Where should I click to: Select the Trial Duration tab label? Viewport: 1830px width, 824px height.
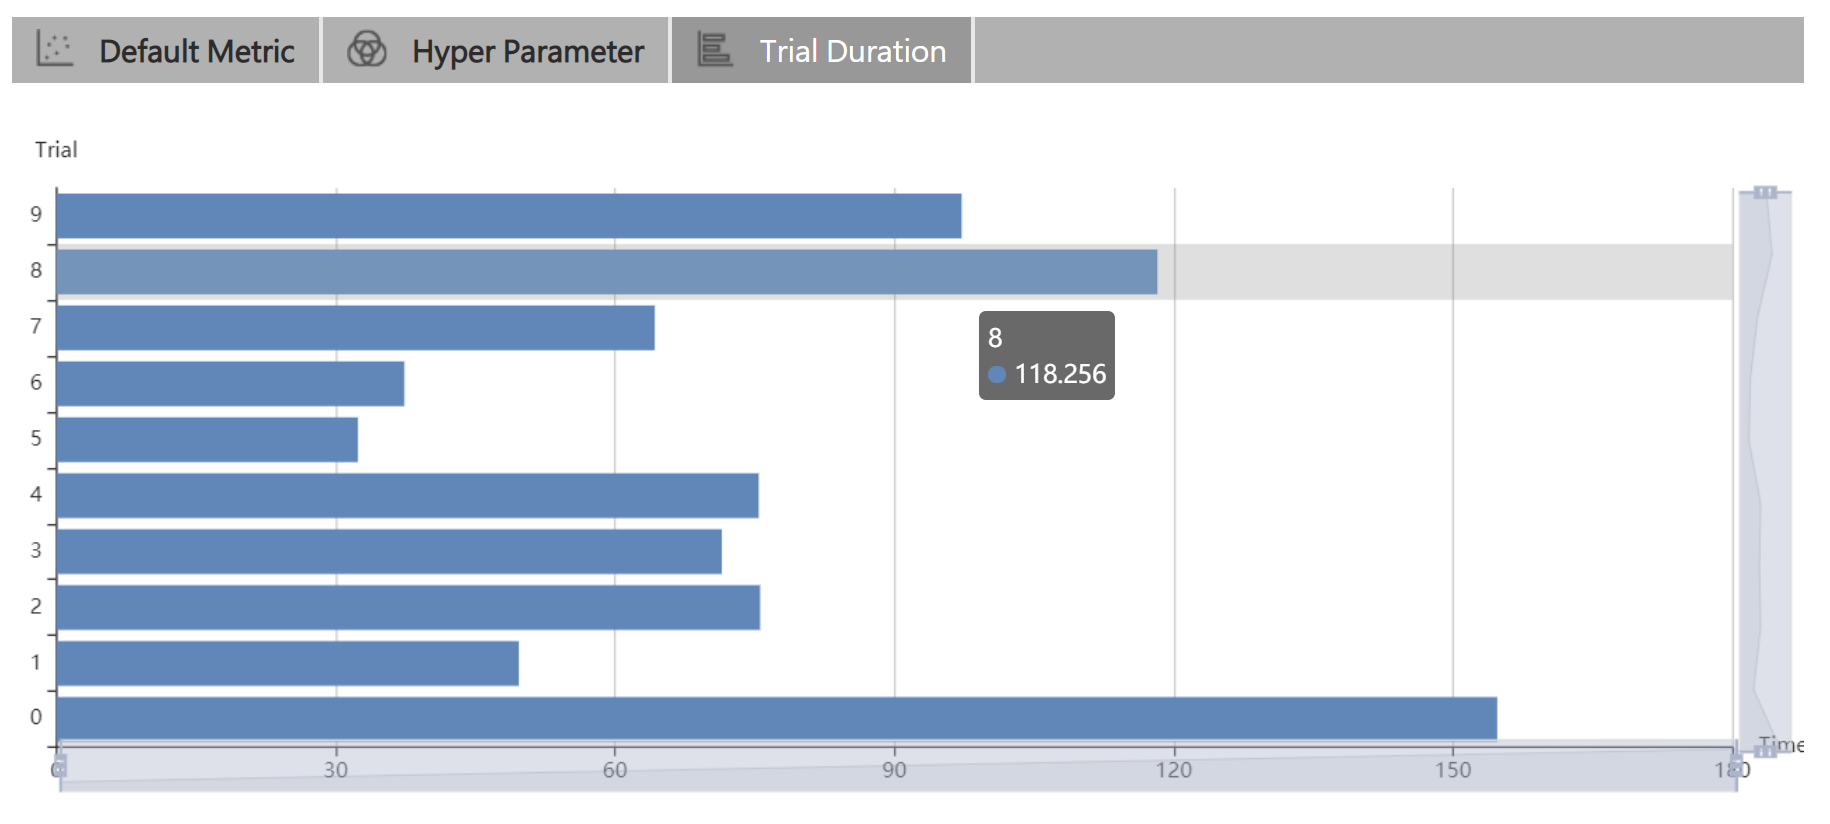click(852, 51)
